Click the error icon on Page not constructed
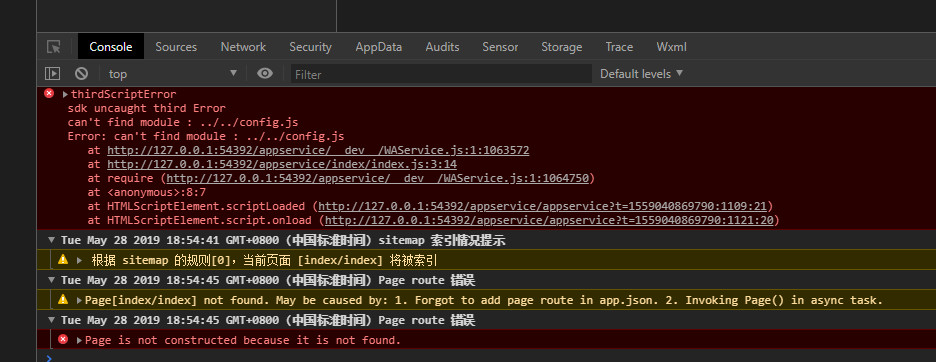This screenshot has height=362, width=936. [63, 339]
